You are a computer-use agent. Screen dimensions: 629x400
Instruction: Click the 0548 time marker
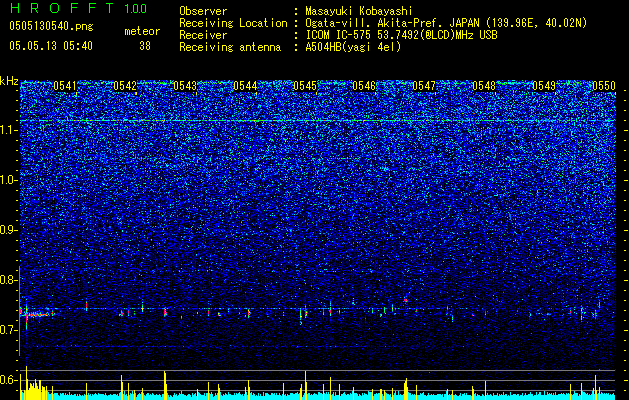484,86
